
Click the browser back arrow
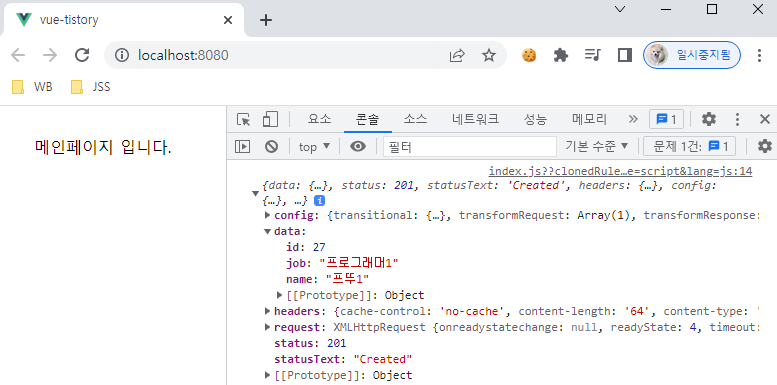click(x=18, y=55)
